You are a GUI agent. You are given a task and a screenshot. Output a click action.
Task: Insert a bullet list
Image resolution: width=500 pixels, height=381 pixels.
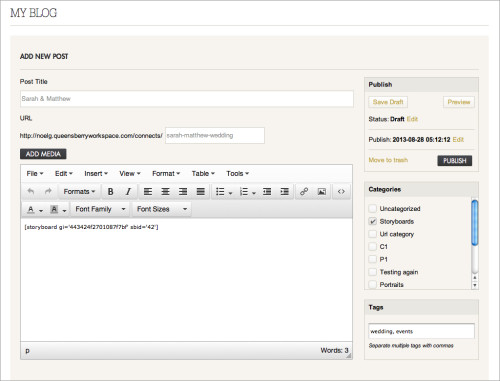point(220,192)
